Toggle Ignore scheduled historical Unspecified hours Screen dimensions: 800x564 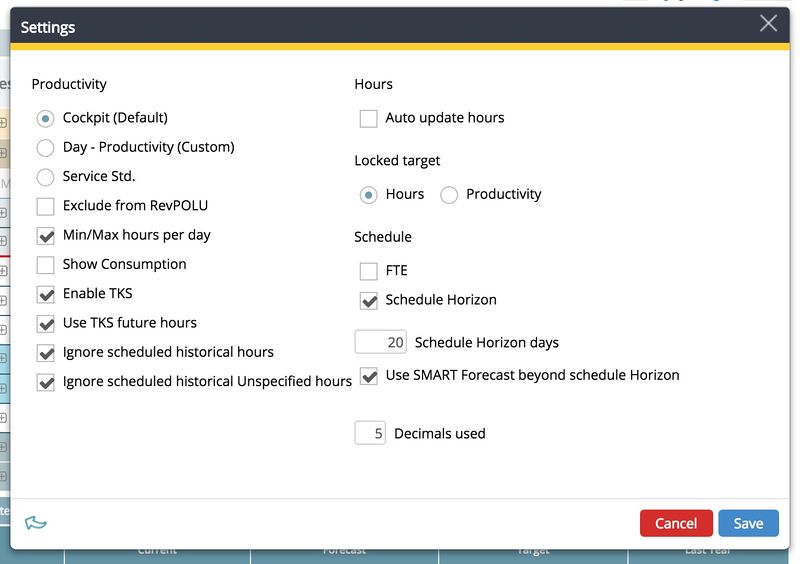point(46,382)
